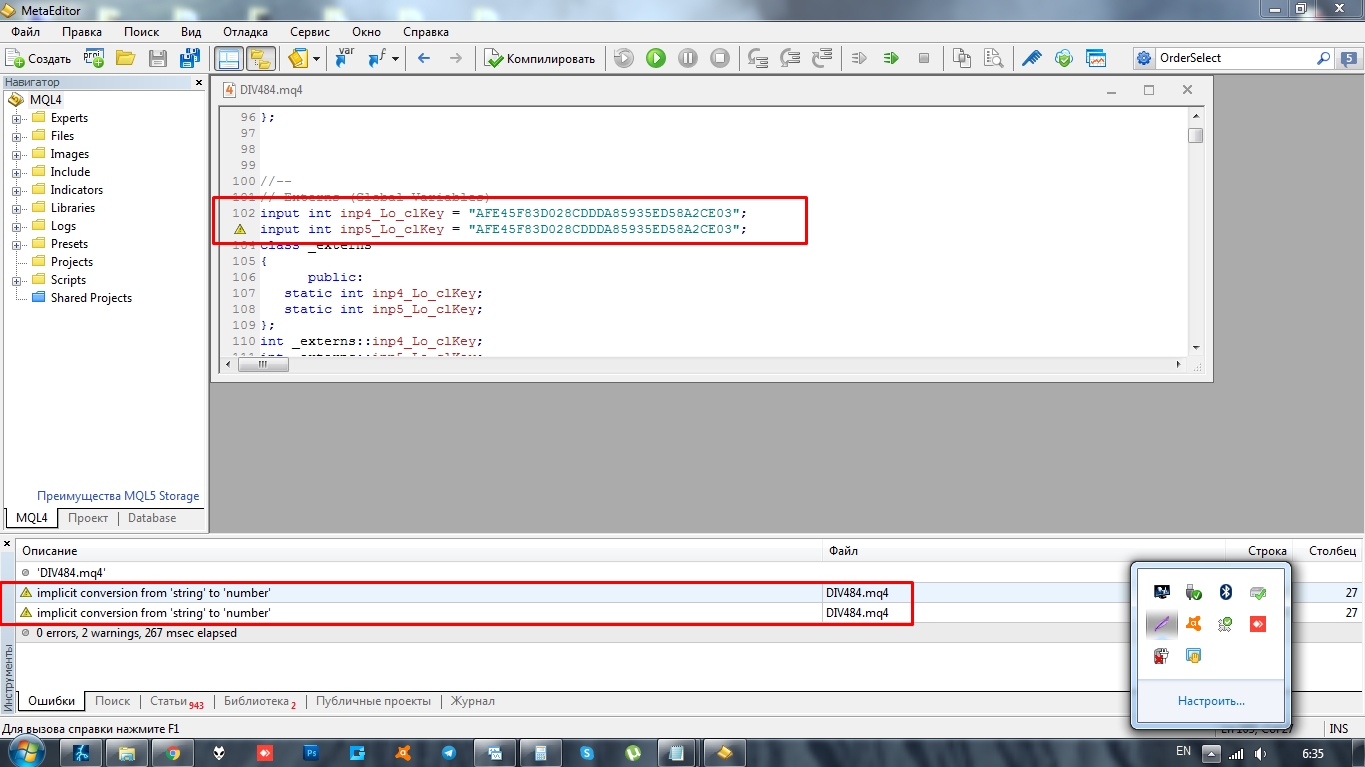Click the horizontal scrollbar thumb in editor
Image resolution: width=1365 pixels, height=767 pixels.
[x=263, y=365]
